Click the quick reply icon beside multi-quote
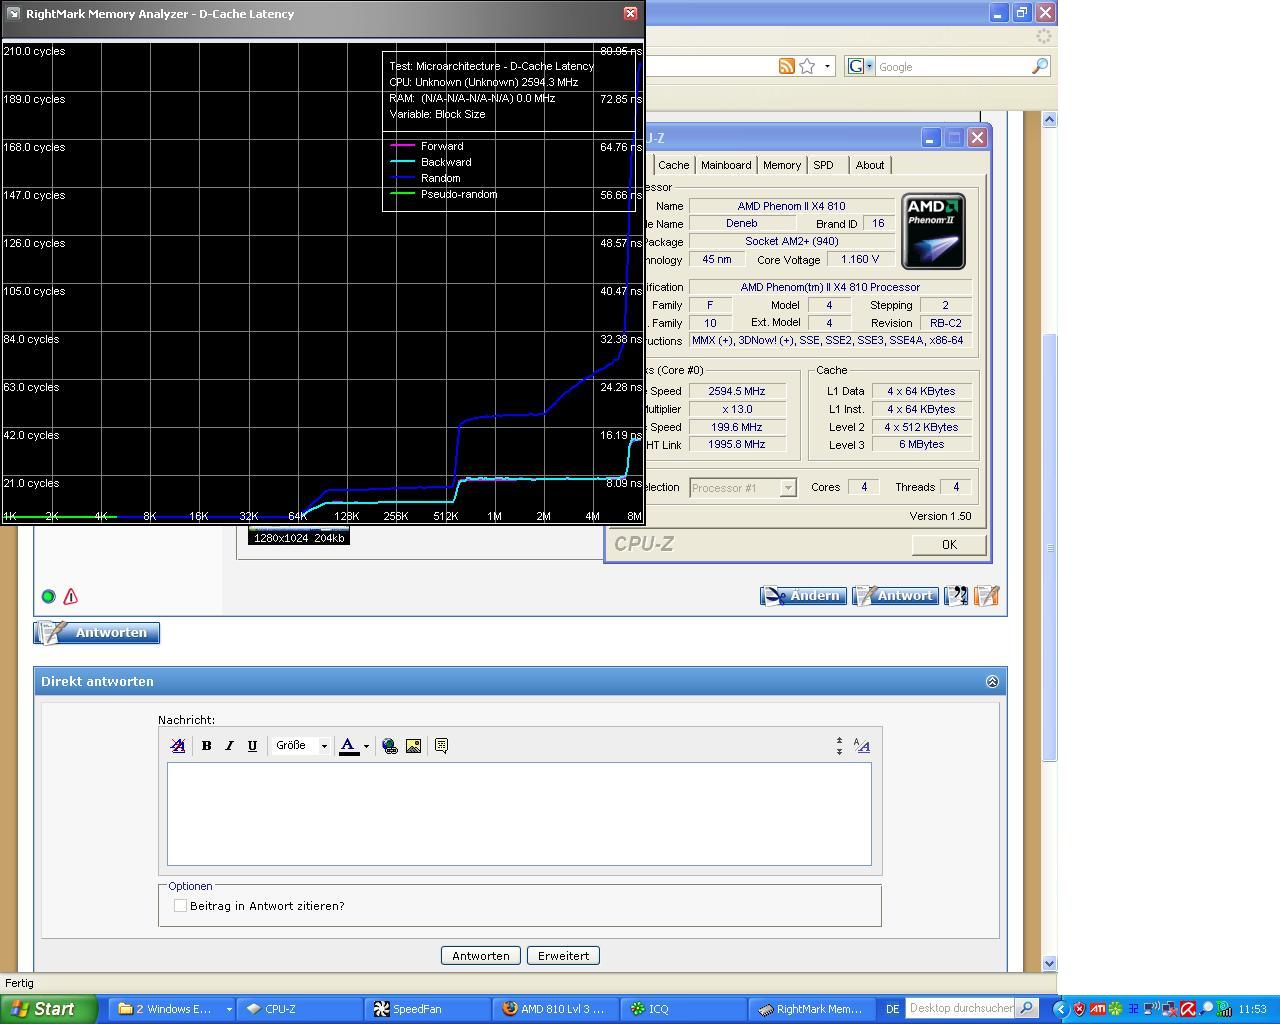 (x=986, y=596)
